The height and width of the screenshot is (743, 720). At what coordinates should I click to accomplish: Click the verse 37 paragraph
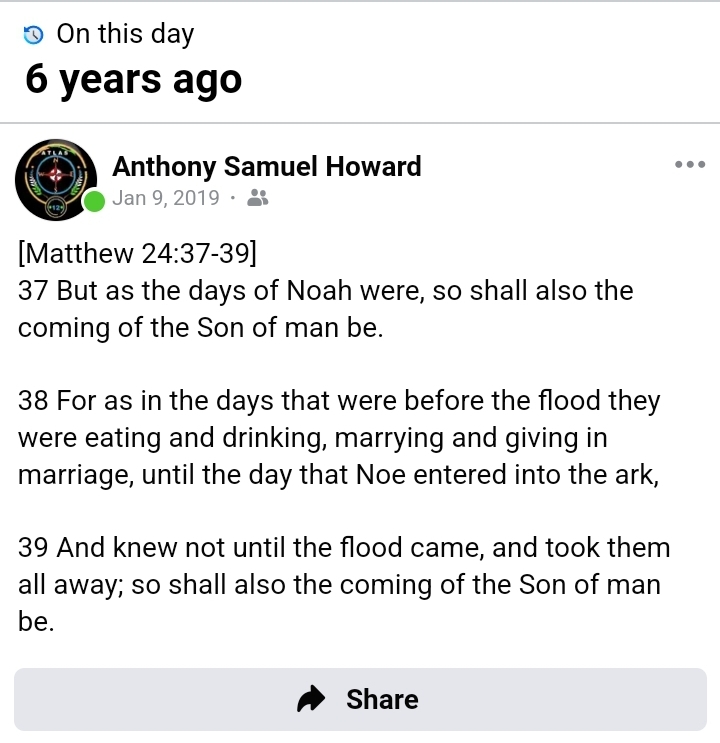point(326,308)
